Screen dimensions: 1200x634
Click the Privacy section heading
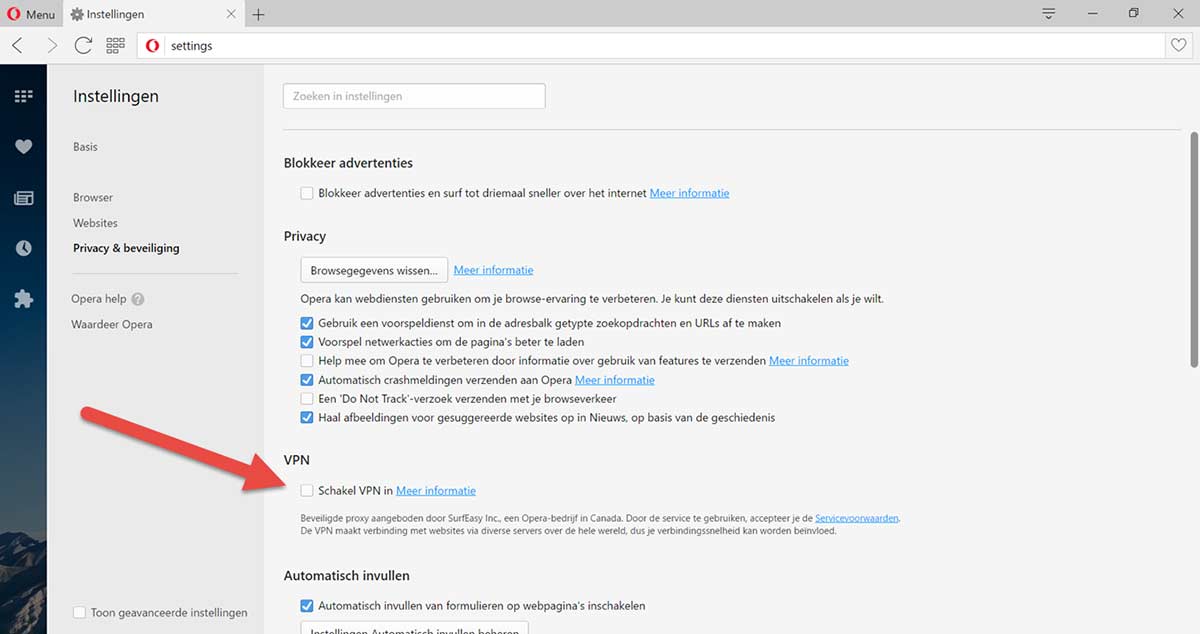click(x=305, y=236)
